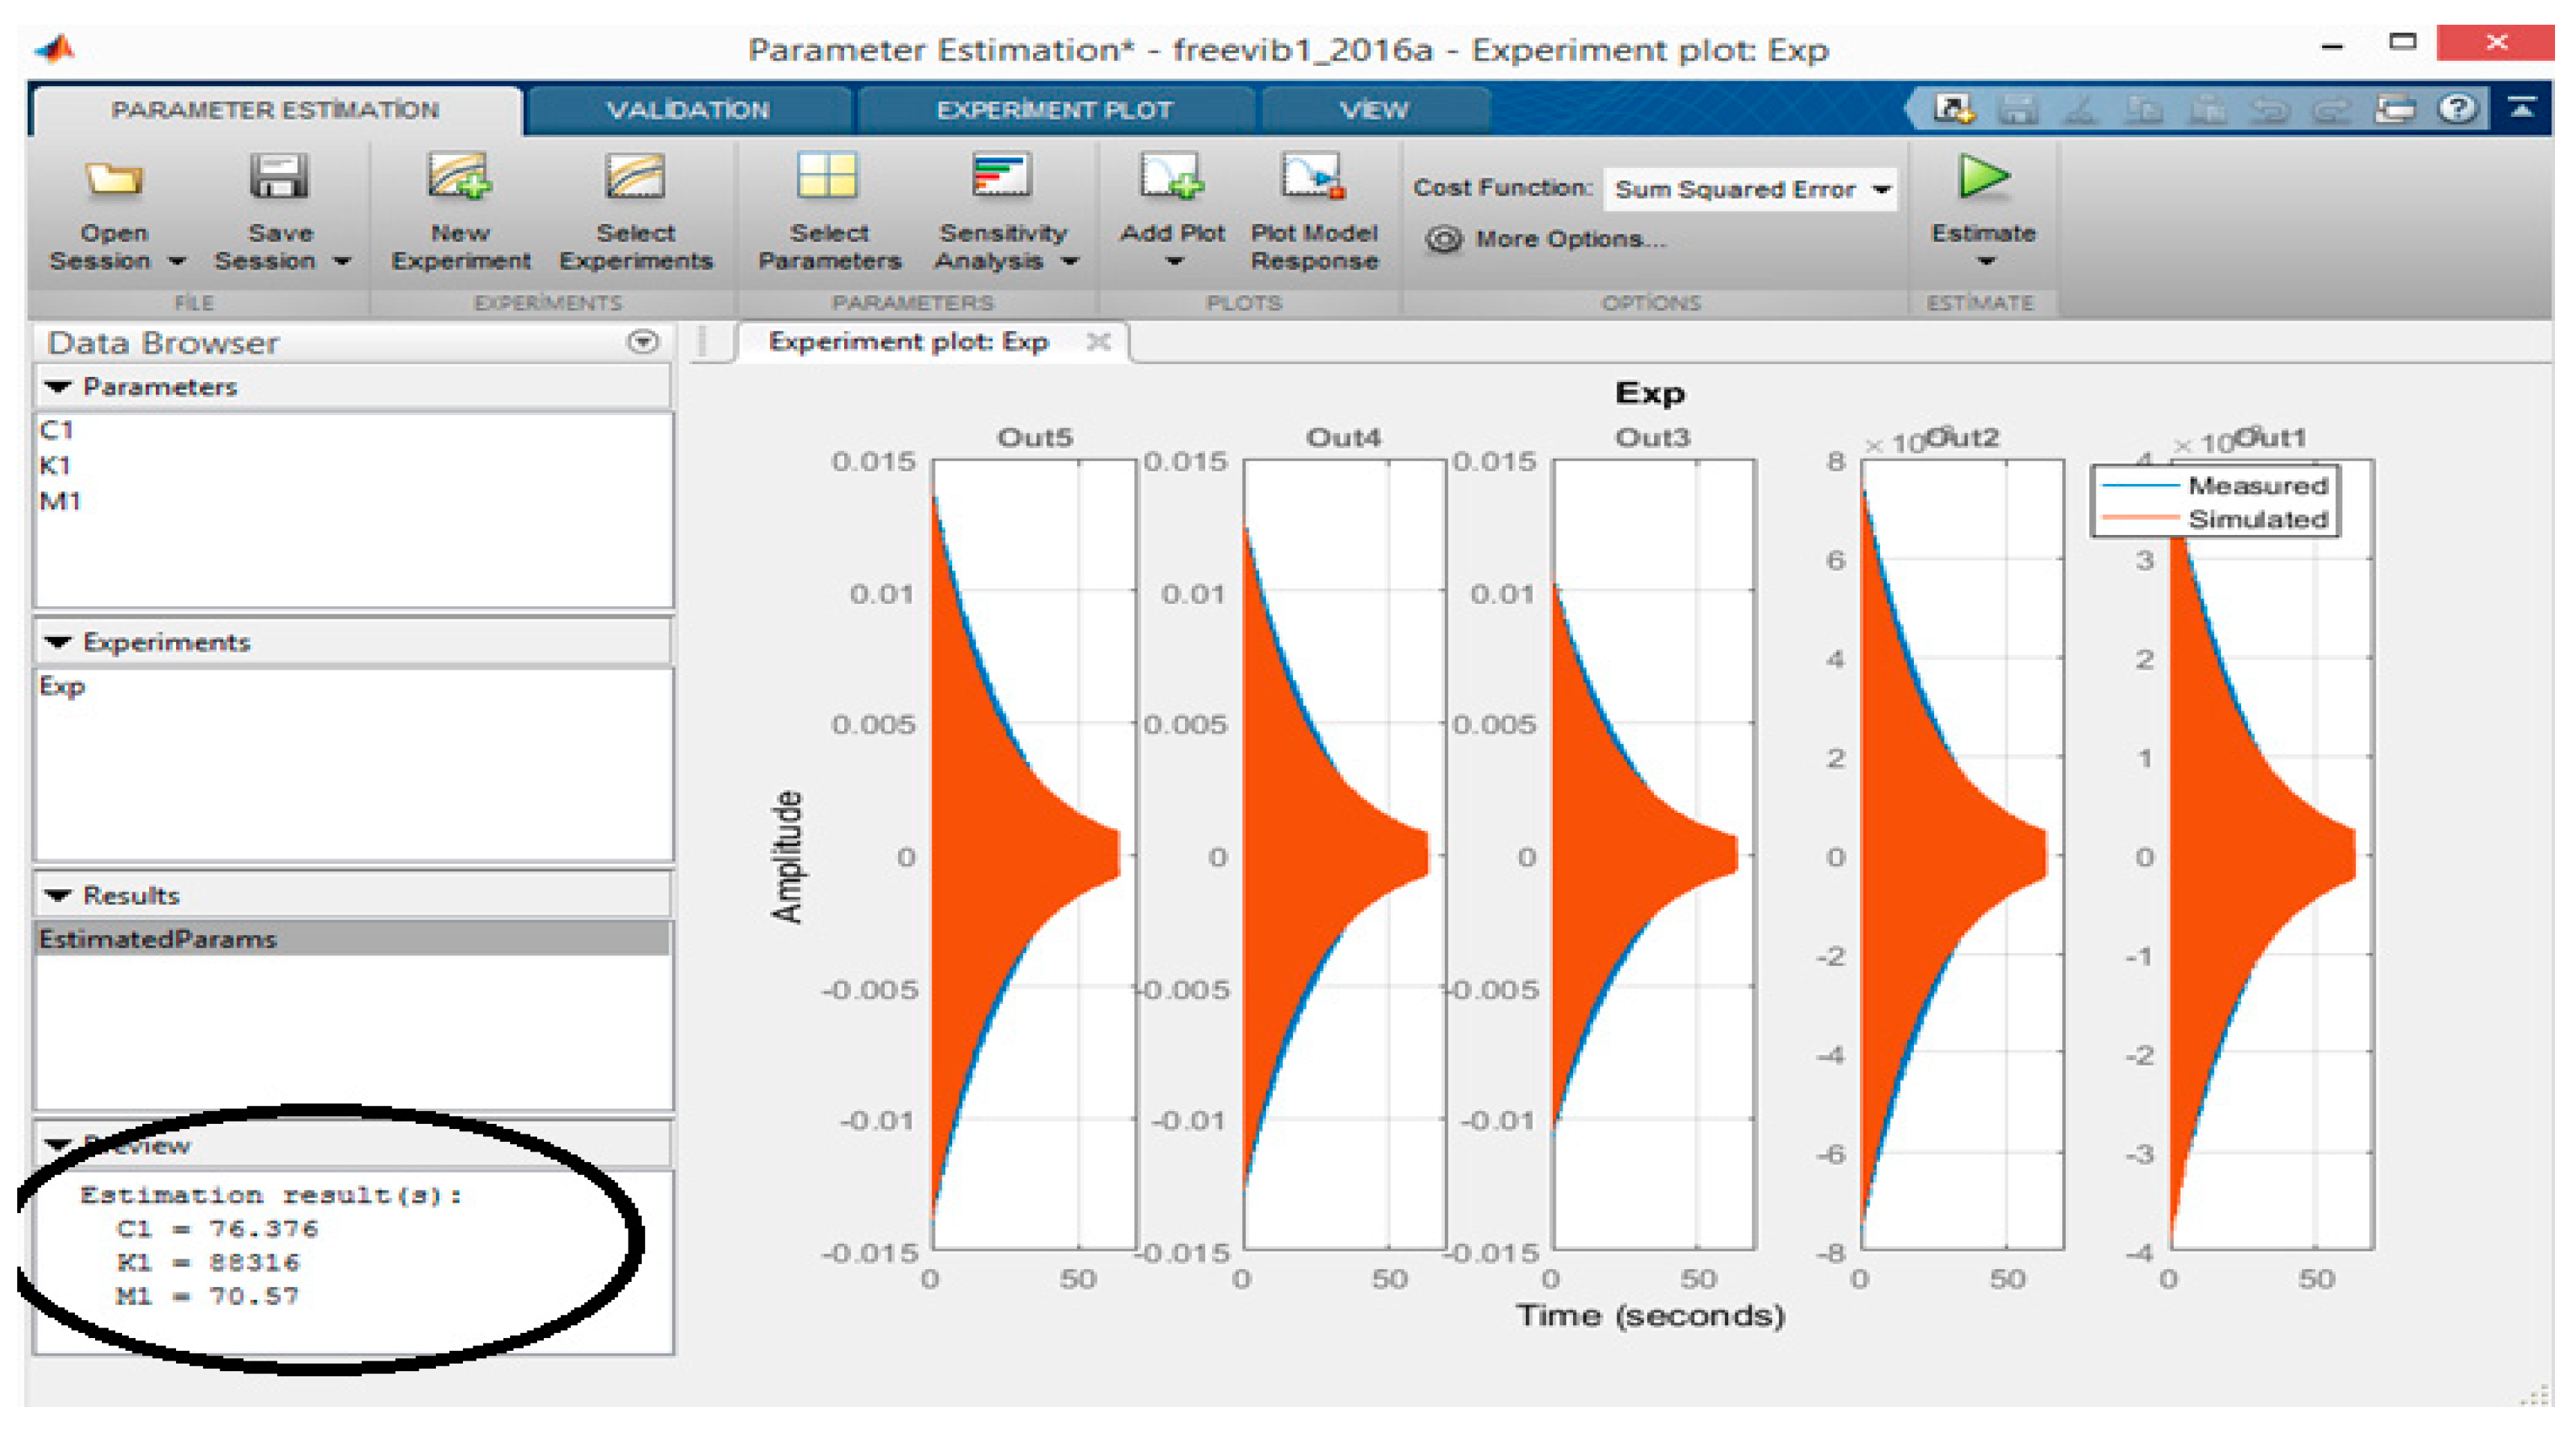Click the Open Session folder icon
This screenshot has height=1434, width=2576.
(x=113, y=180)
